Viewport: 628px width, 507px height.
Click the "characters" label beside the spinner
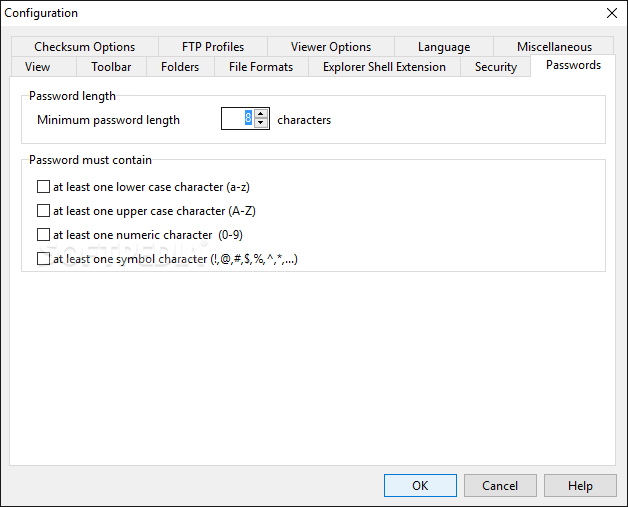304,120
